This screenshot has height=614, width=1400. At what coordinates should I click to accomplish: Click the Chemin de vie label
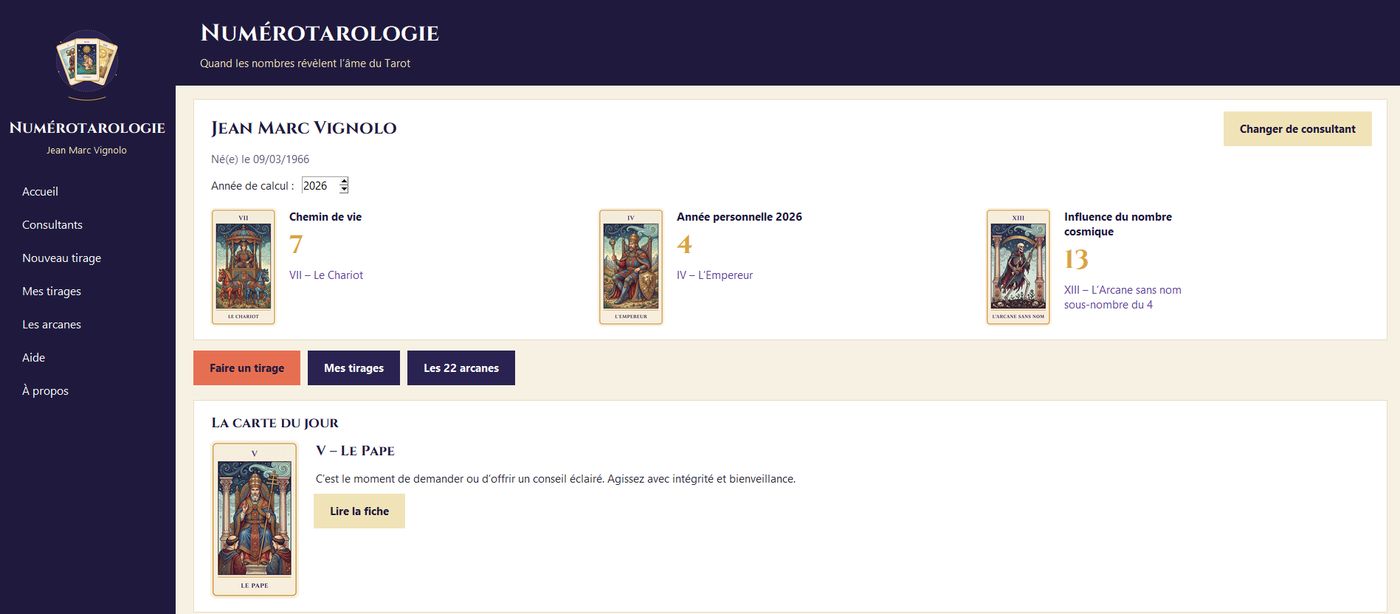click(x=325, y=217)
